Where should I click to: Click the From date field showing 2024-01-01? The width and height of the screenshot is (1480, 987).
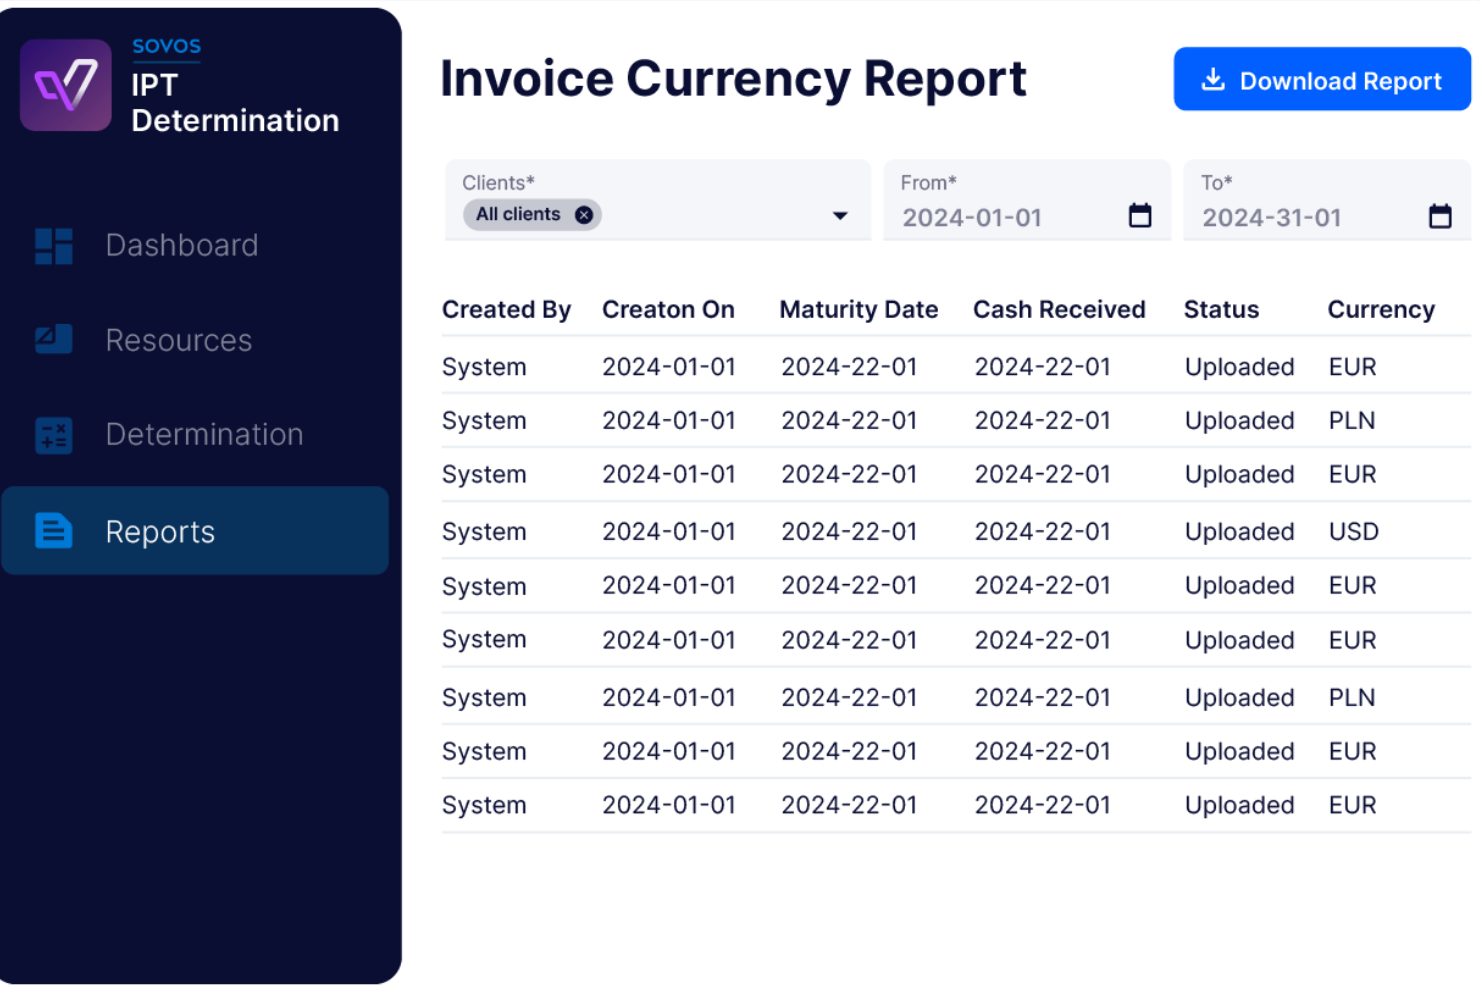tap(973, 216)
